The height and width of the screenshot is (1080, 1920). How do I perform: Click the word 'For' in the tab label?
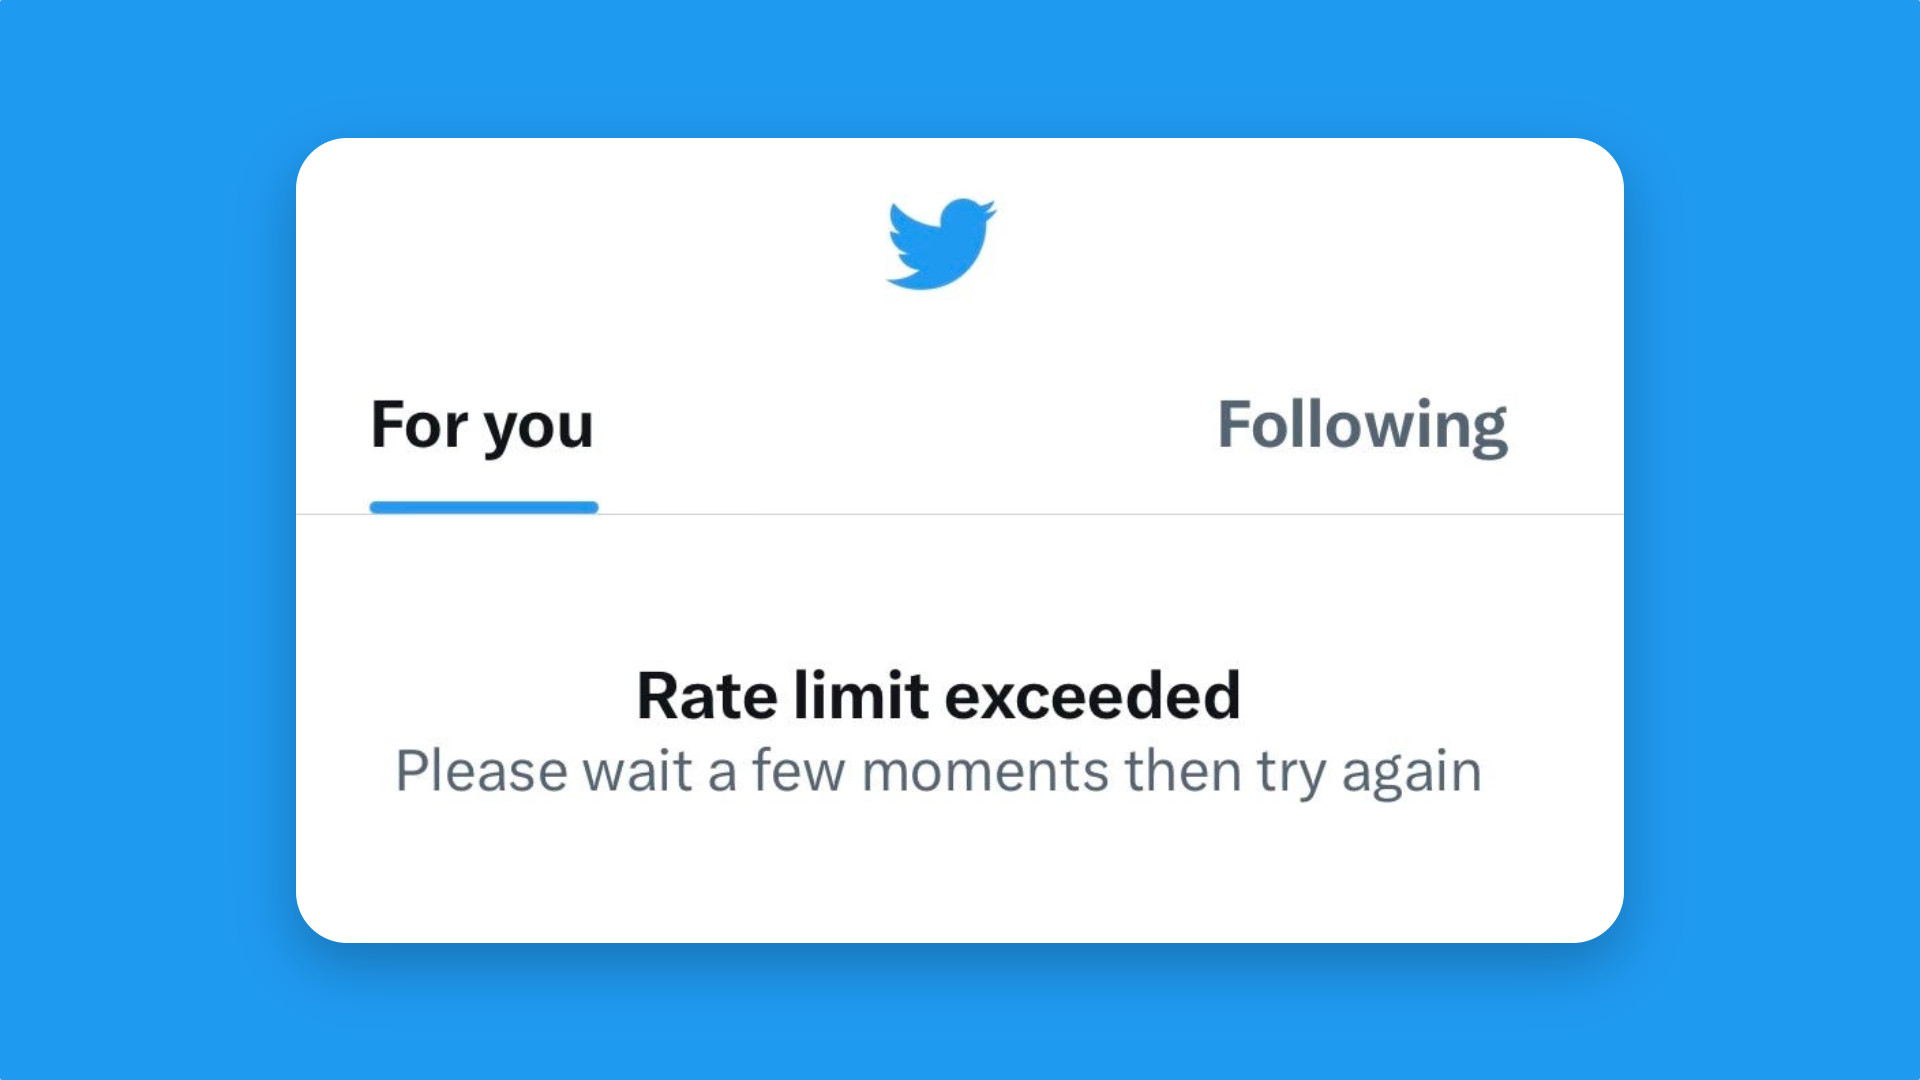[x=419, y=426]
